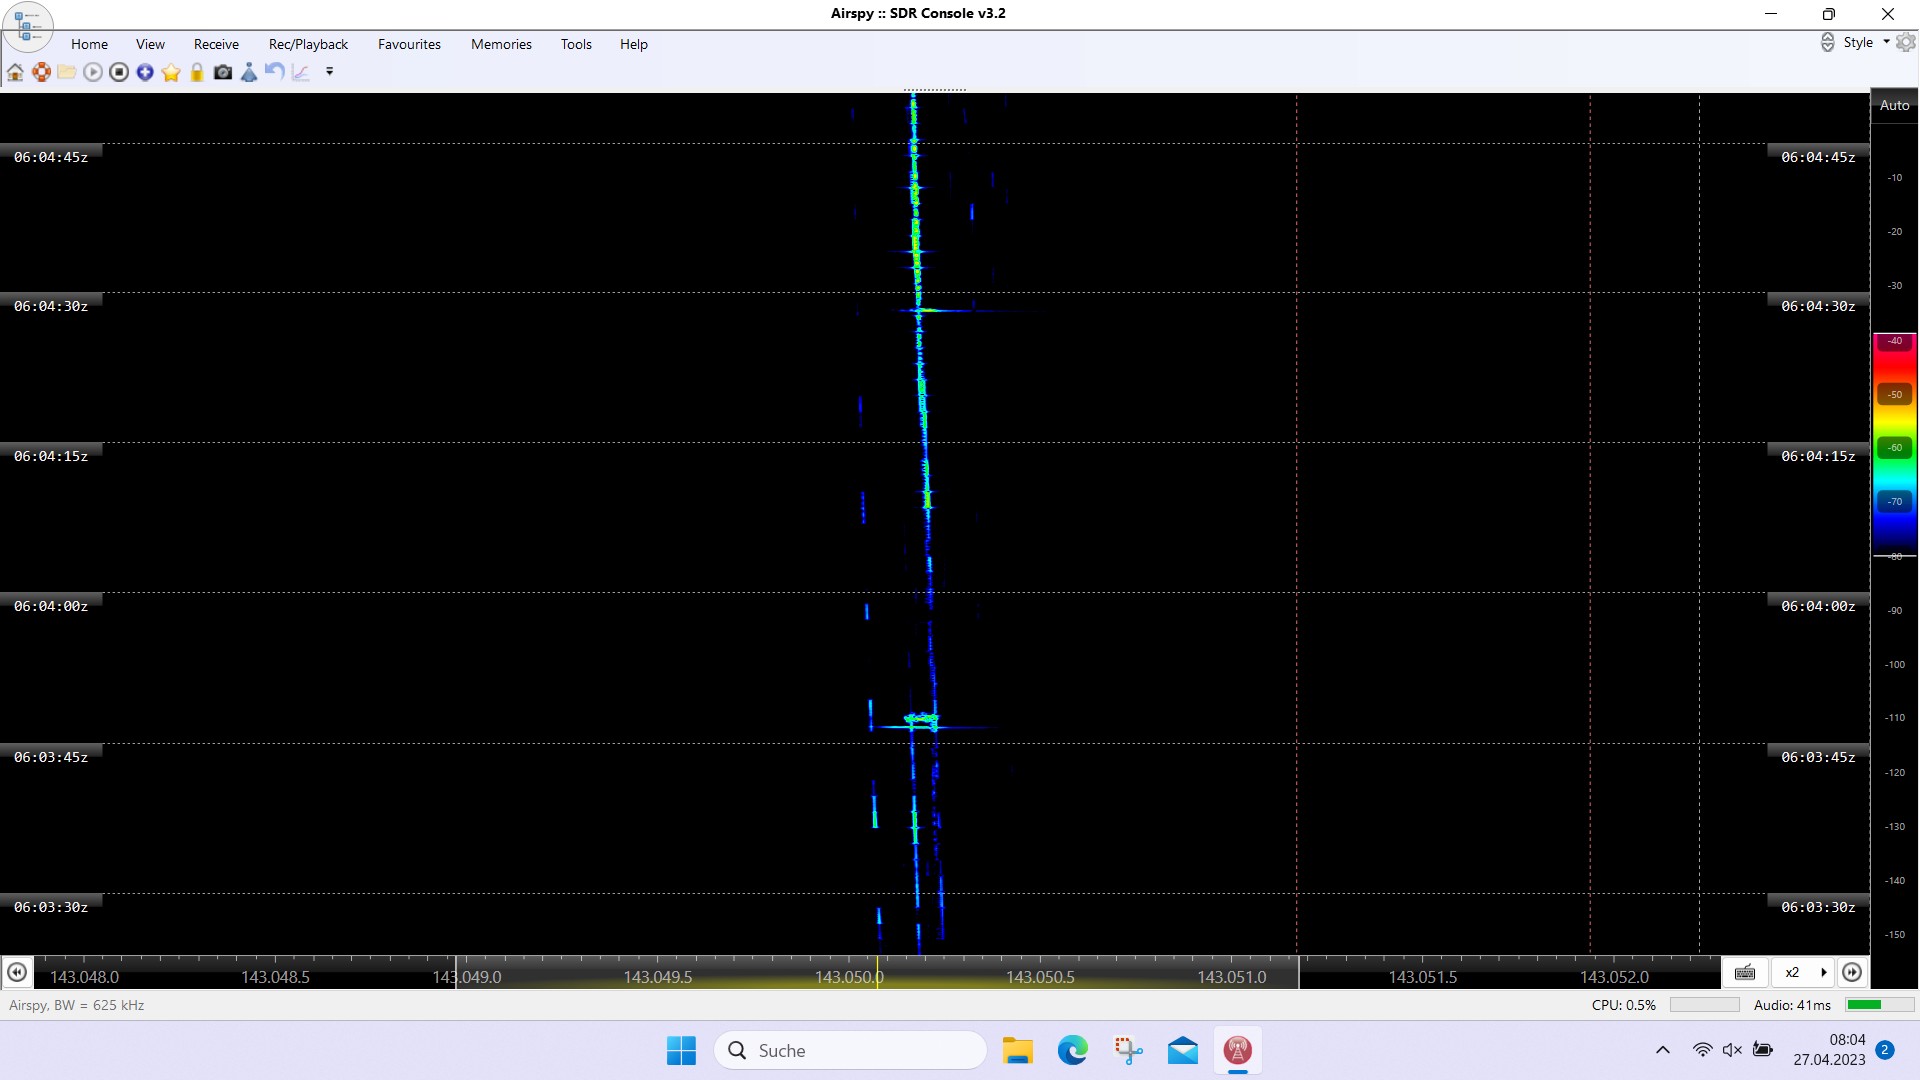Viewport: 1920px width, 1080px height.
Task: Click the 143.049.0 frequency scale label
Action: pos(467,977)
